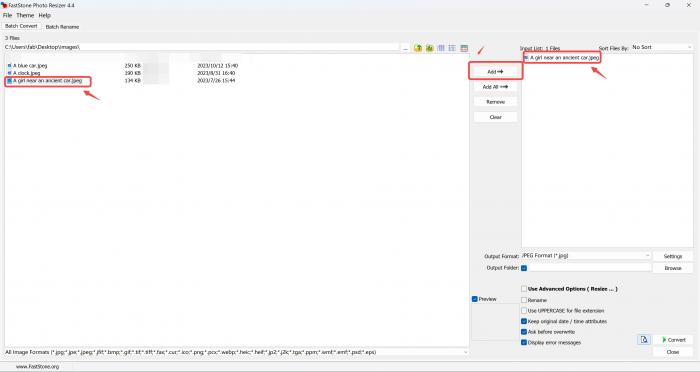Screen dimensions: 700x372
Task: Select A girl near an ancient car.jpeg in source list
Action: tap(47, 81)
